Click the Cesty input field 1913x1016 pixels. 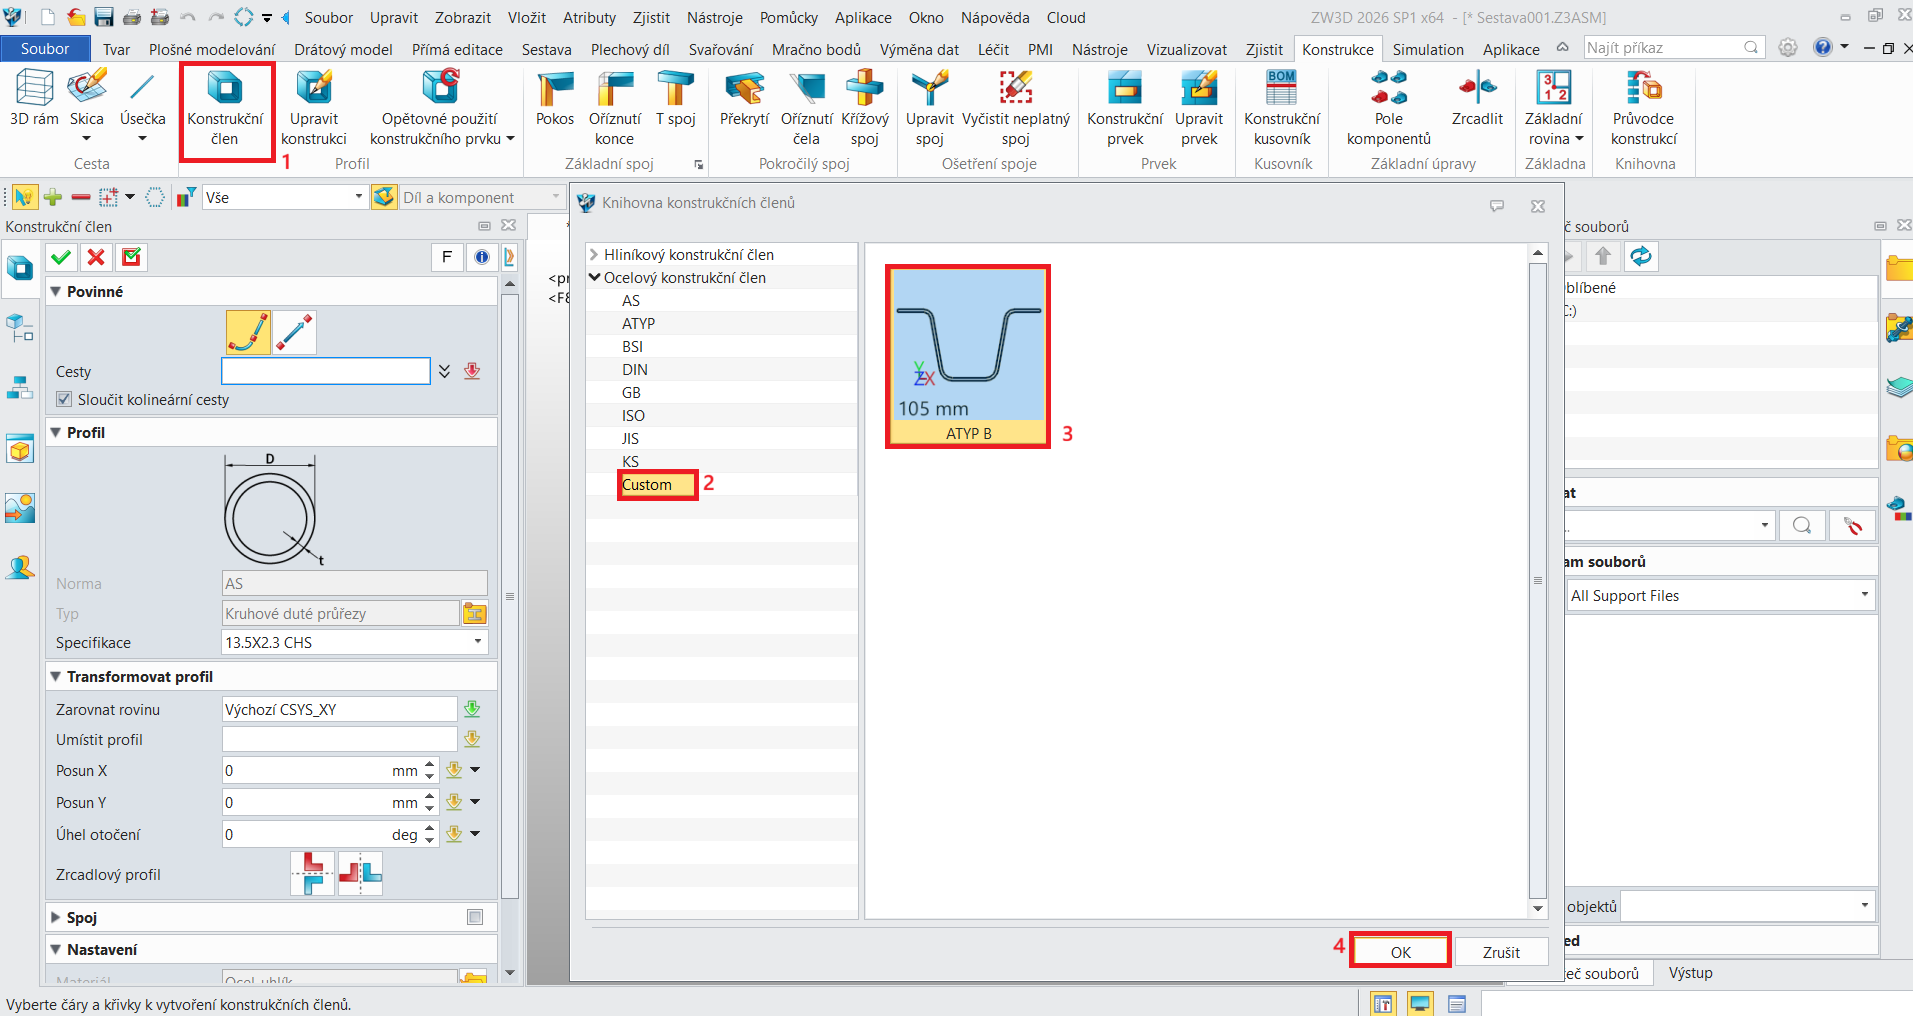tap(326, 371)
